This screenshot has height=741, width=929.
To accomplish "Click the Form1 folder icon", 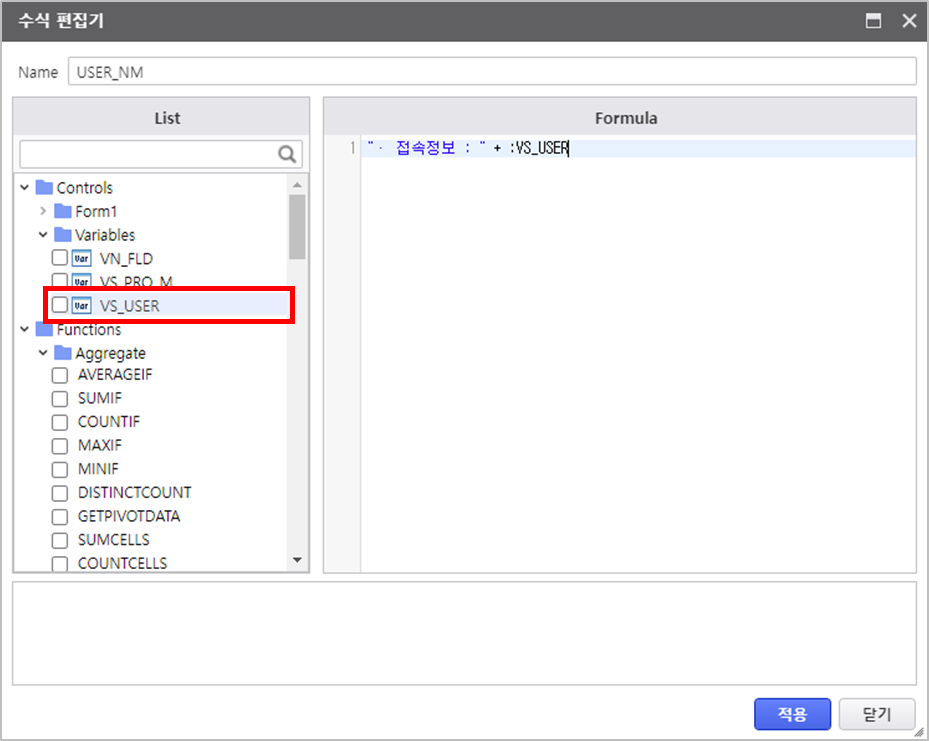I will coord(63,211).
